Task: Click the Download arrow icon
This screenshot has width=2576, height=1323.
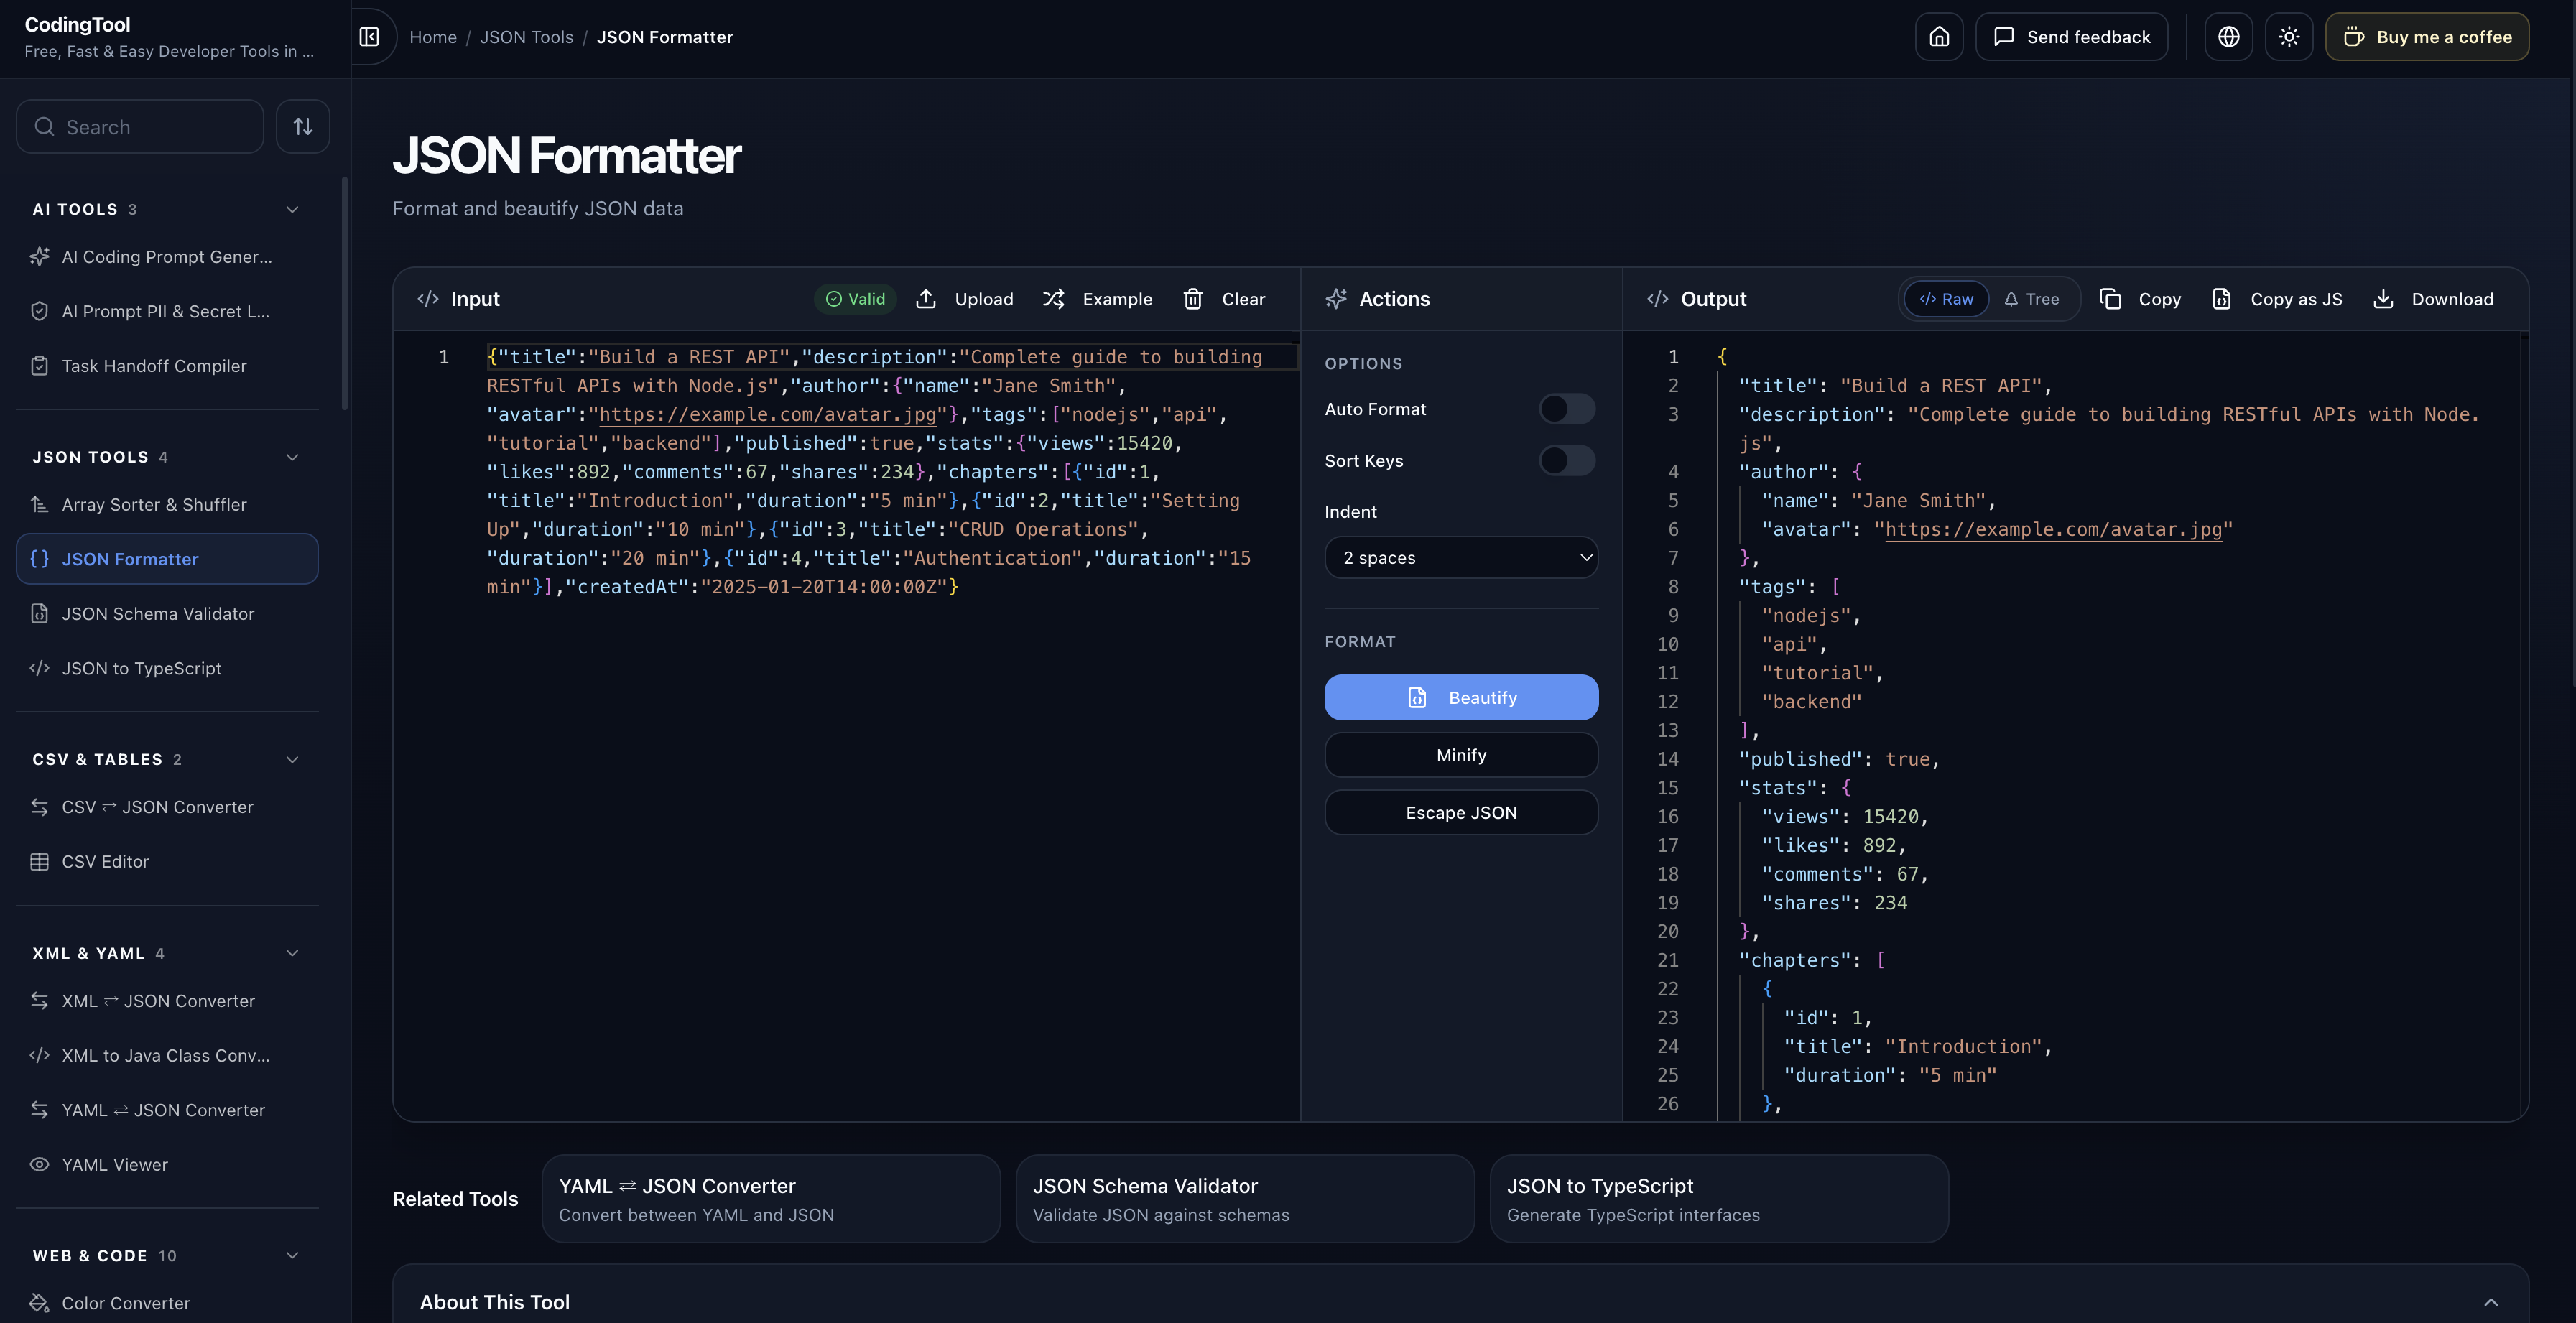Action: (x=2383, y=299)
